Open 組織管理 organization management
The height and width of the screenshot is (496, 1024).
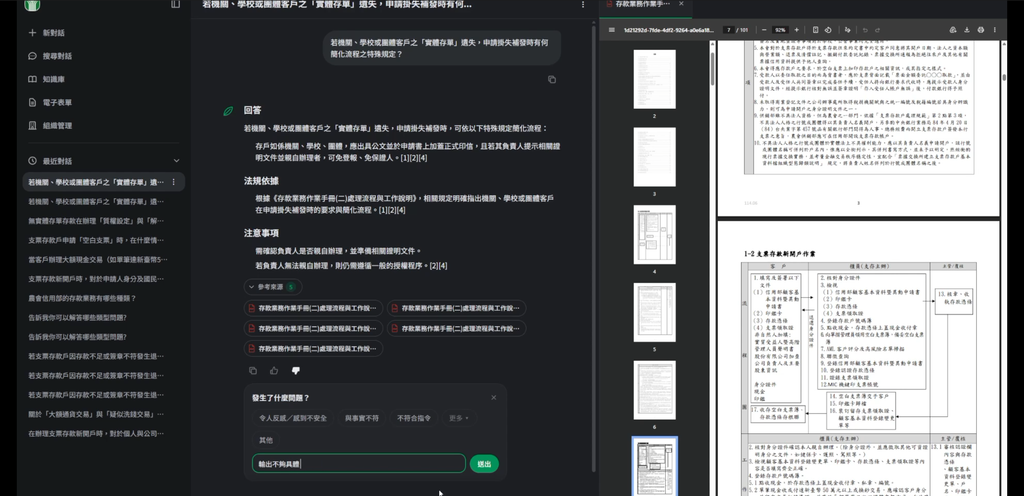[50, 126]
